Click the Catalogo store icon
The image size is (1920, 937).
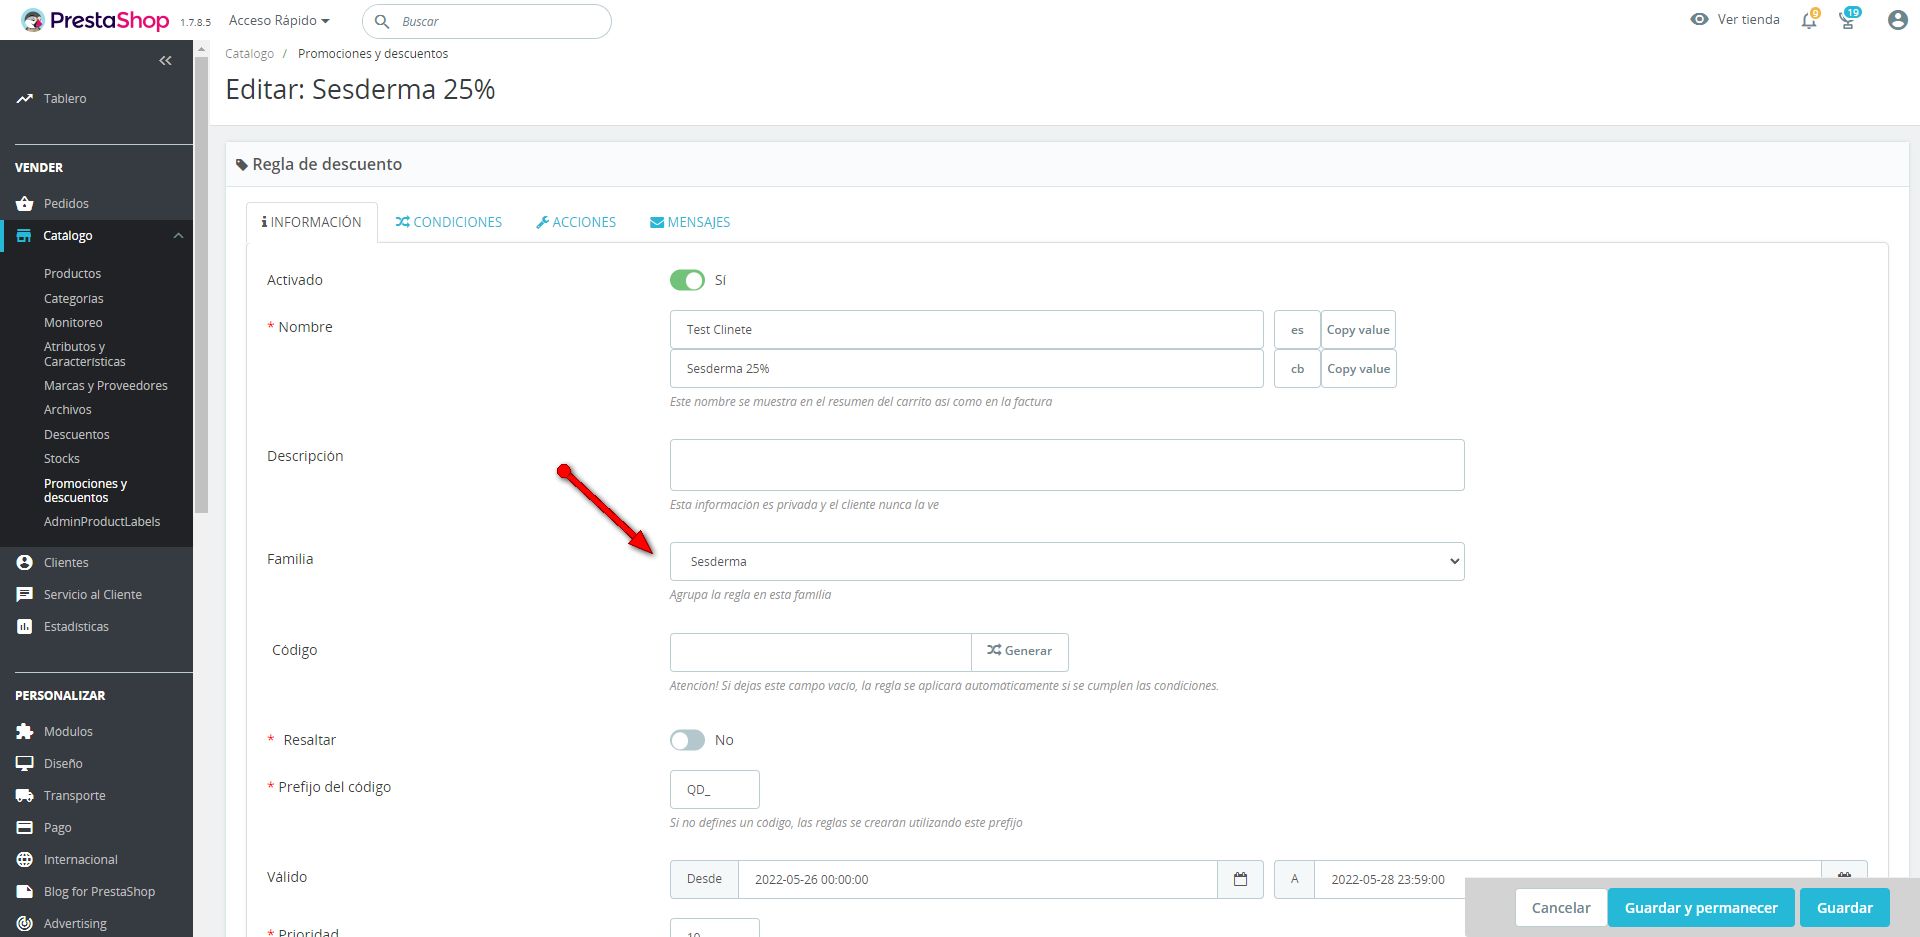coord(24,236)
